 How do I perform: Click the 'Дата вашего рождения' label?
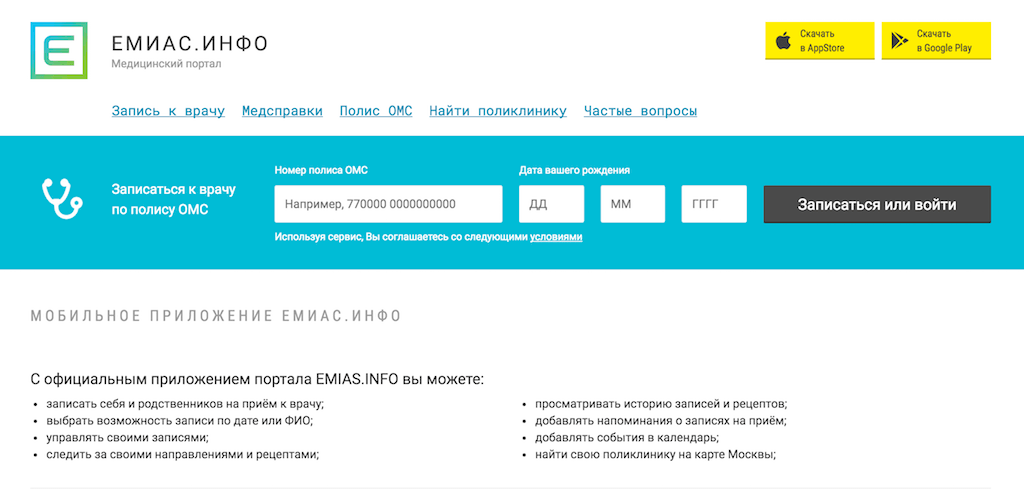pos(574,171)
